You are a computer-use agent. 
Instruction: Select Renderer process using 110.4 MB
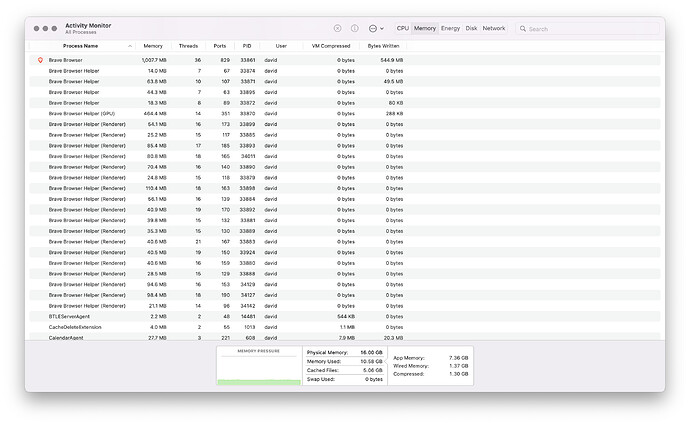tap(345, 188)
